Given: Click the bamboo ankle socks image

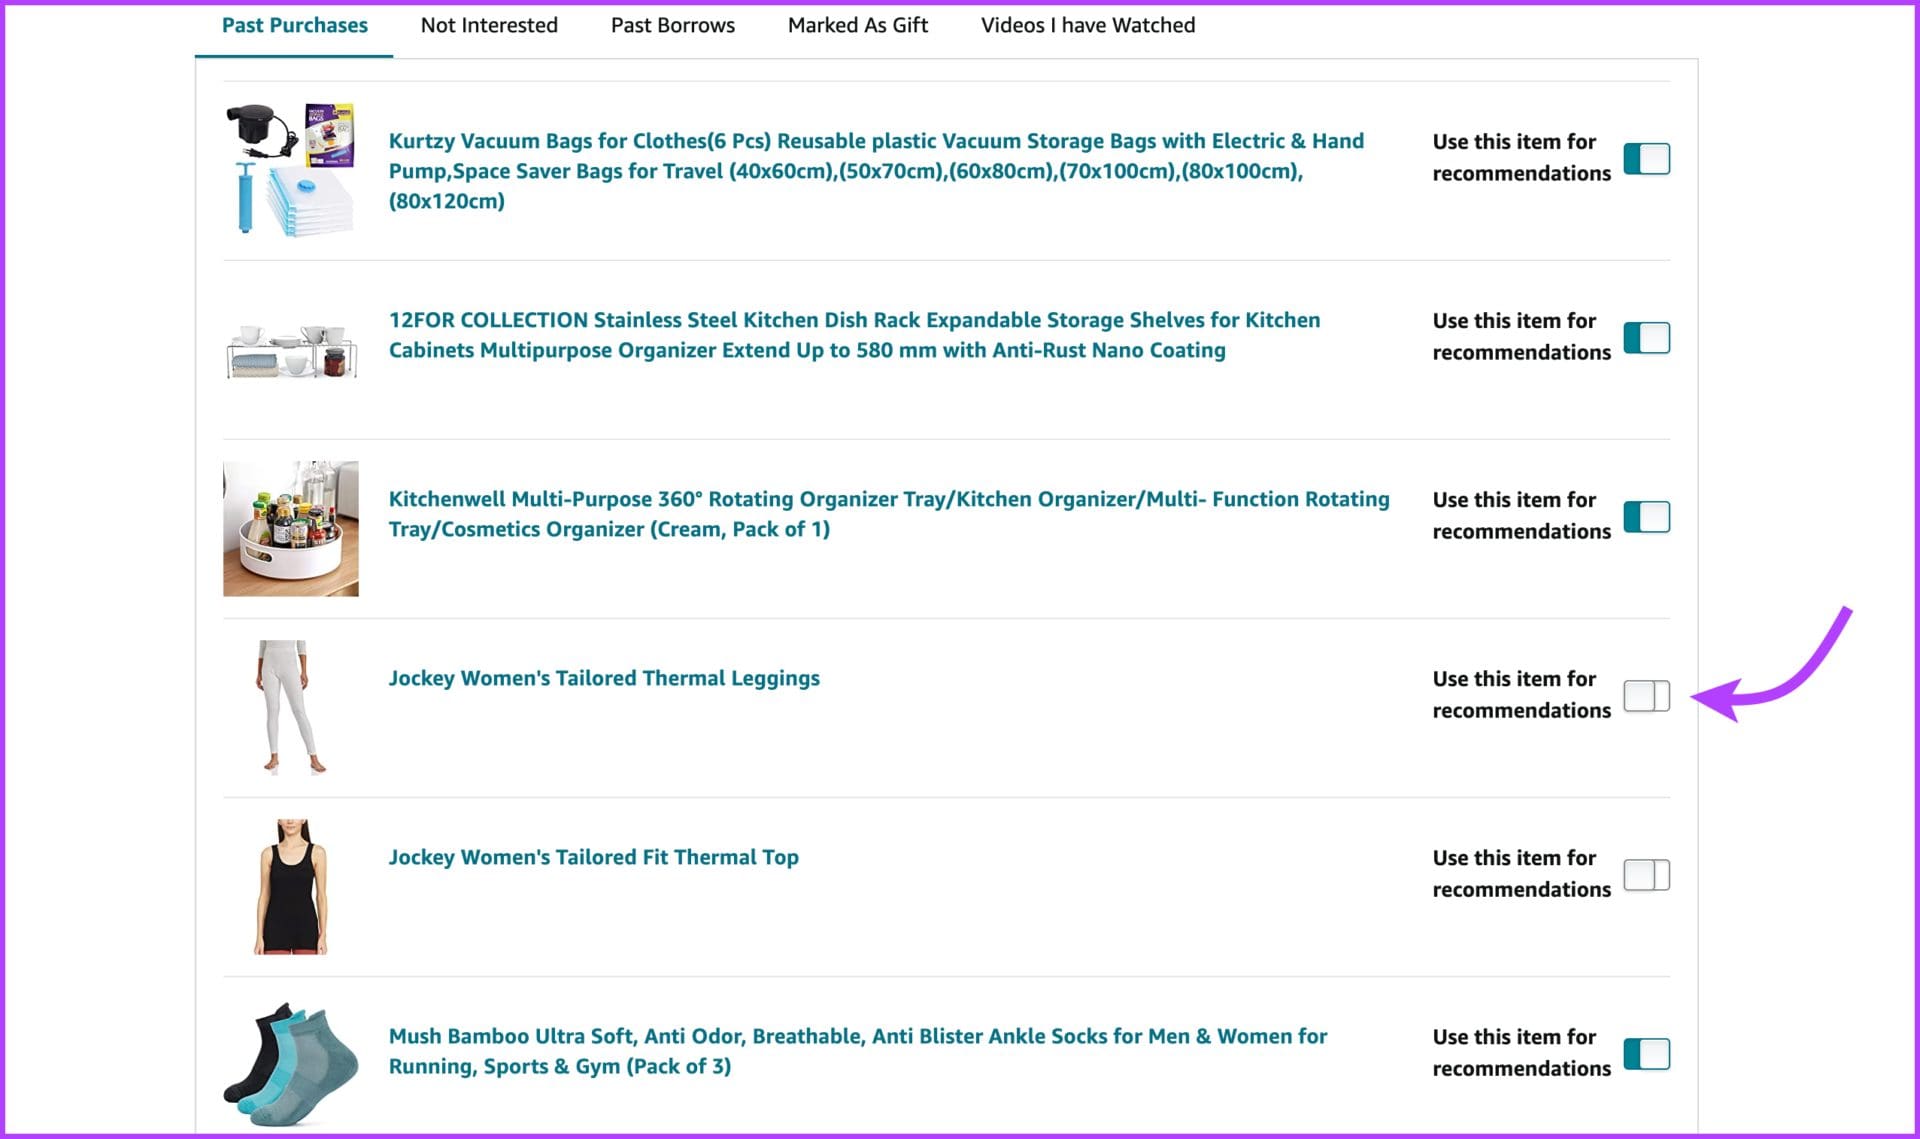Looking at the screenshot, I should [x=291, y=1064].
